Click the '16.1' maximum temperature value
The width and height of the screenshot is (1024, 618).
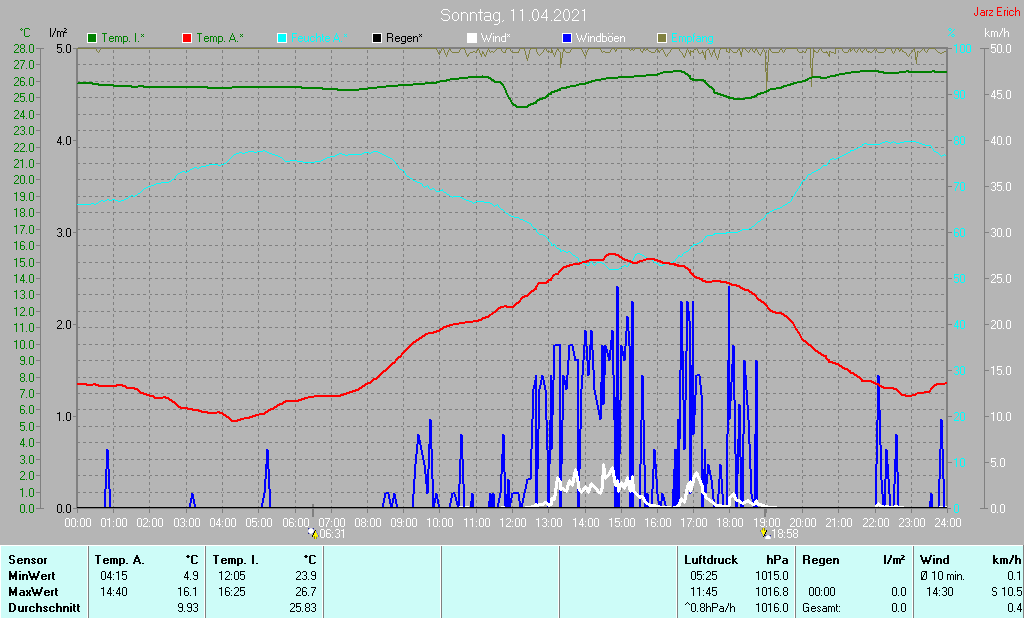pyautogui.click(x=188, y=592)
